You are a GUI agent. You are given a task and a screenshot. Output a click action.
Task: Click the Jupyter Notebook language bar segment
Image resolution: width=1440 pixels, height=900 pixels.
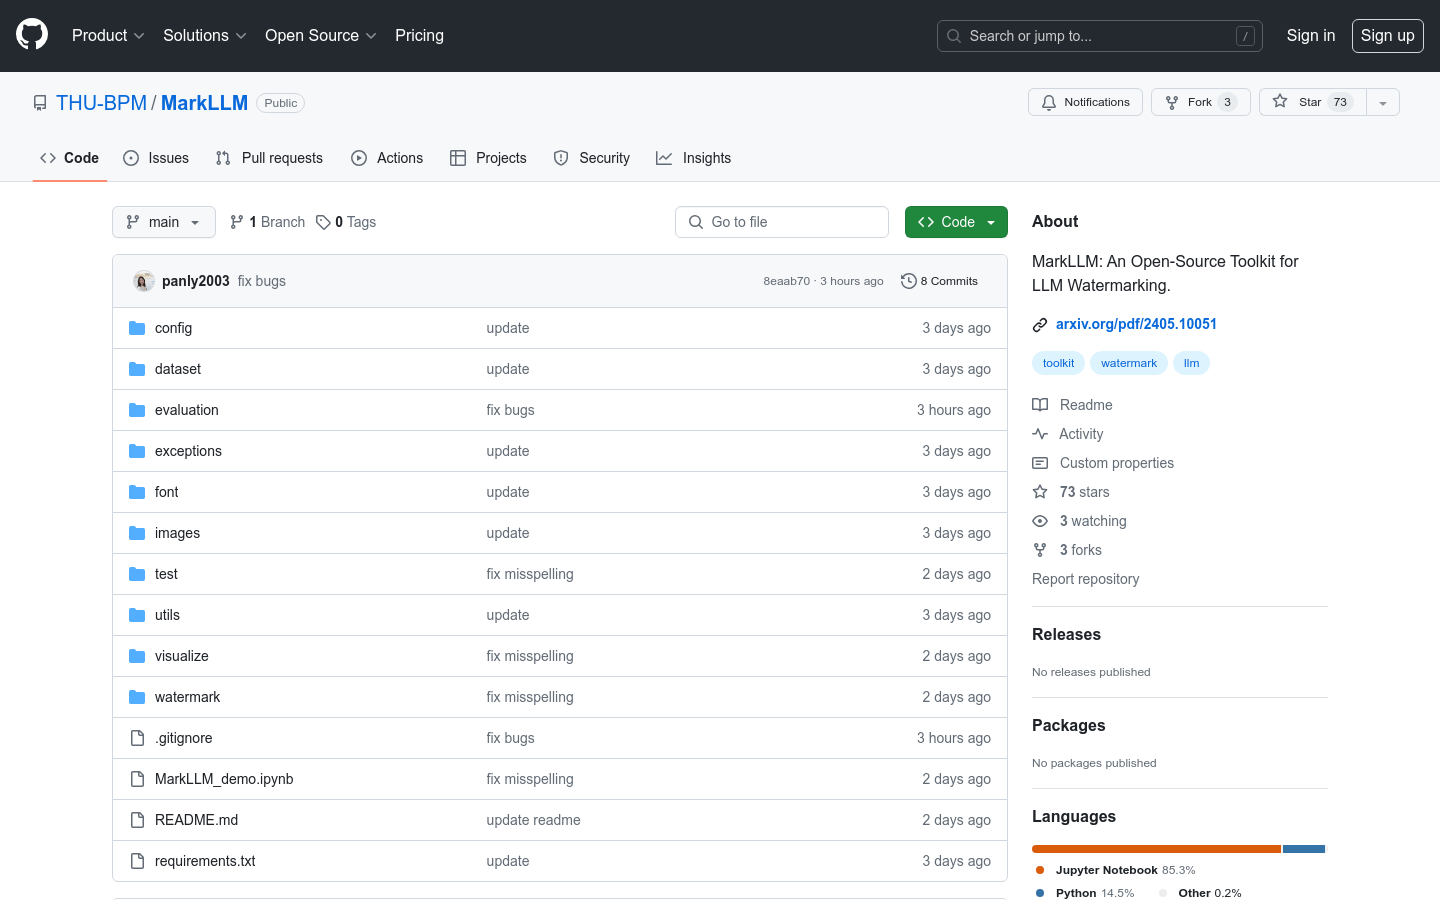[x=1156, y=849]
